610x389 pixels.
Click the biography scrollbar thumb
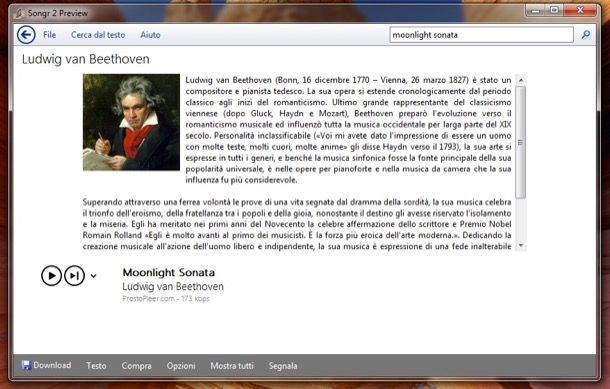(521, 142)
